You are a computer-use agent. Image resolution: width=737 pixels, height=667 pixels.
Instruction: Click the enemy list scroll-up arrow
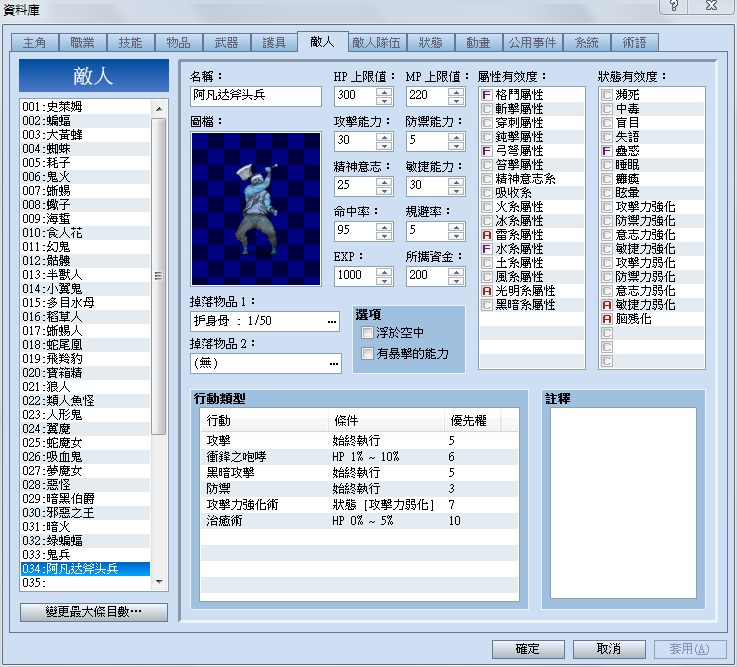coord(159,109)
